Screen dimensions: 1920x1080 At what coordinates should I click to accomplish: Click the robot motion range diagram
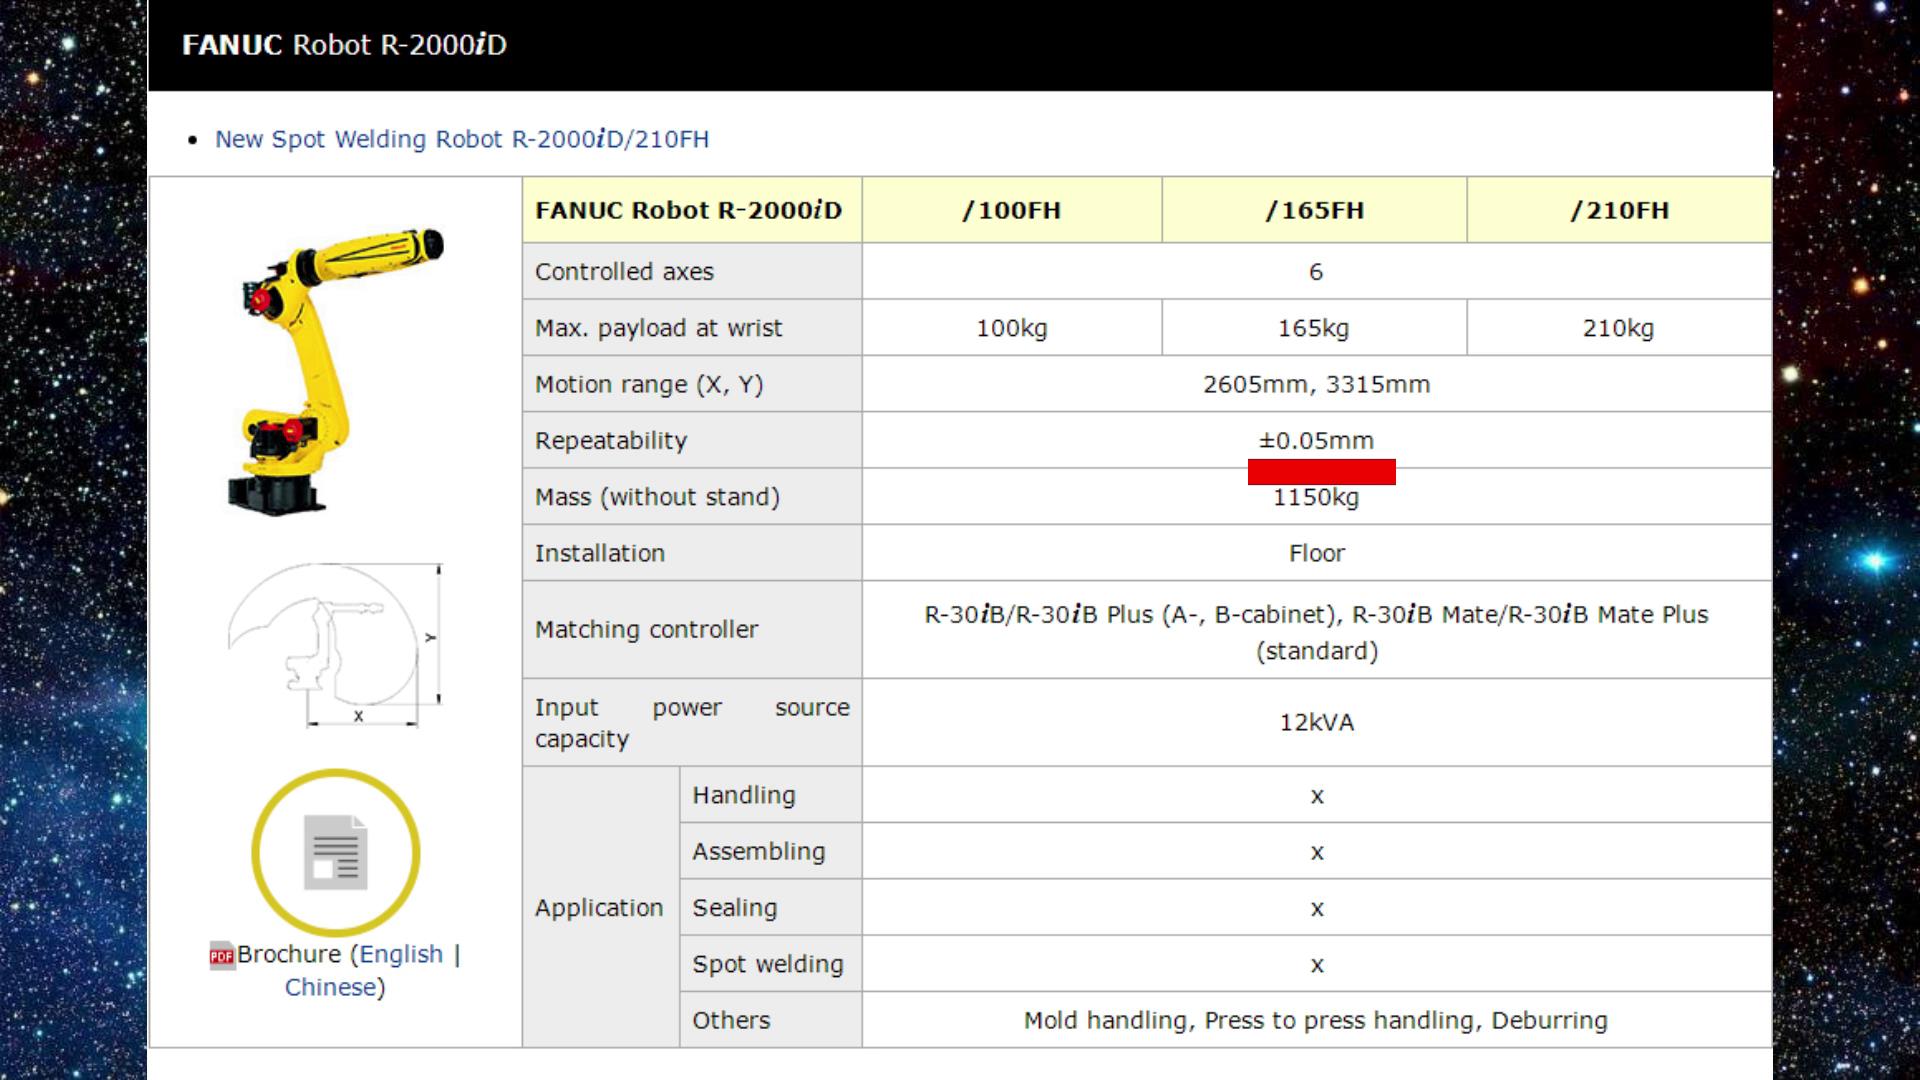point(335,643)
